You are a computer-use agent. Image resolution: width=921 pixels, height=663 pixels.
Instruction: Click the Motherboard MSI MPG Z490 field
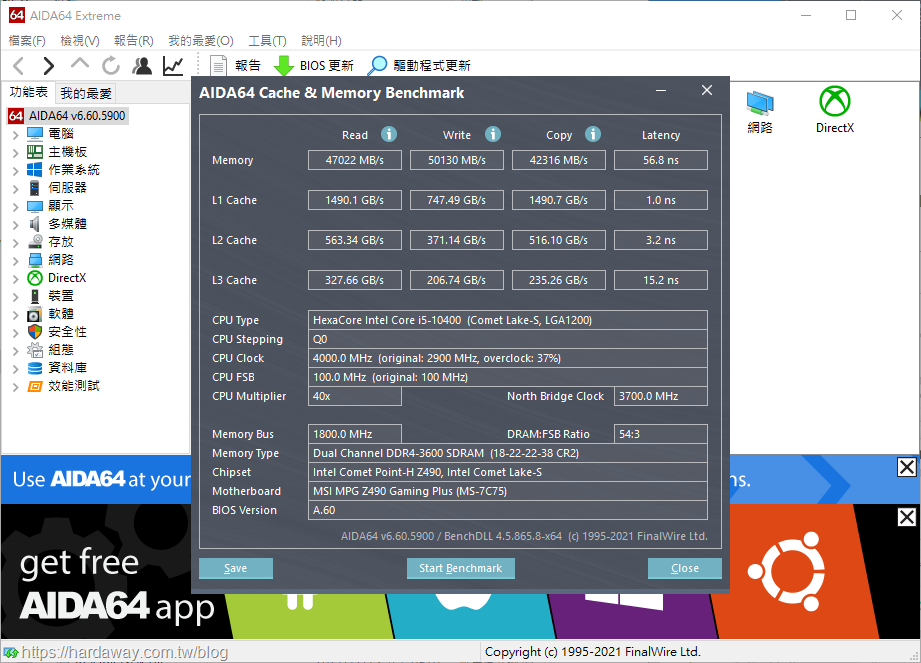click(507, 491)
